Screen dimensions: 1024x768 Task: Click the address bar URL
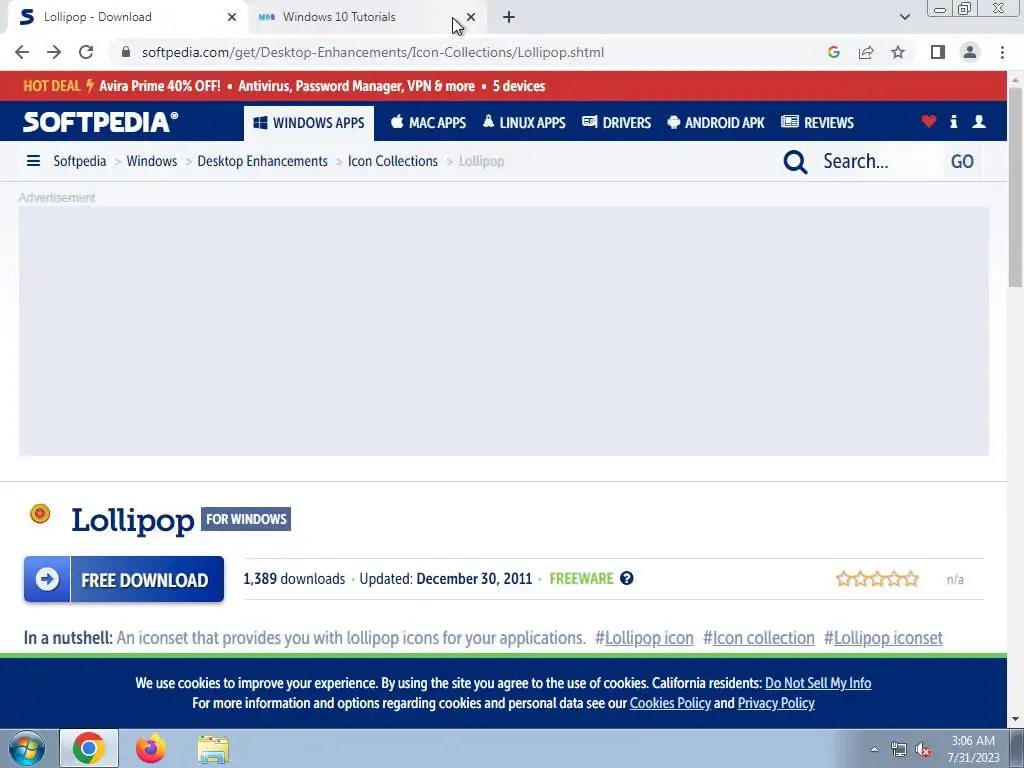(372, 52)
